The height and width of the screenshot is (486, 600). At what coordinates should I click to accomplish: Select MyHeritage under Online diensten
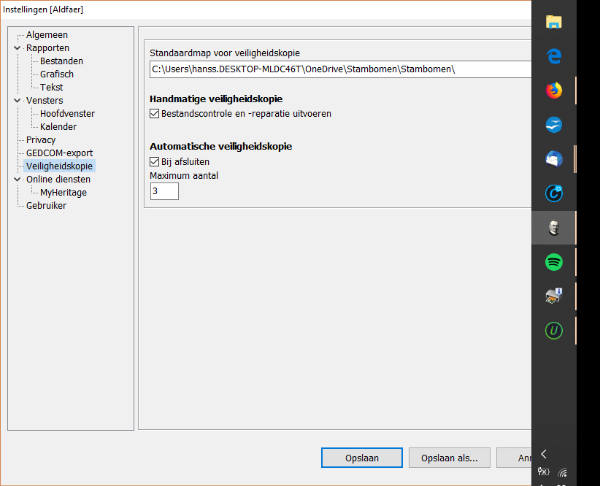coord(63,192)
